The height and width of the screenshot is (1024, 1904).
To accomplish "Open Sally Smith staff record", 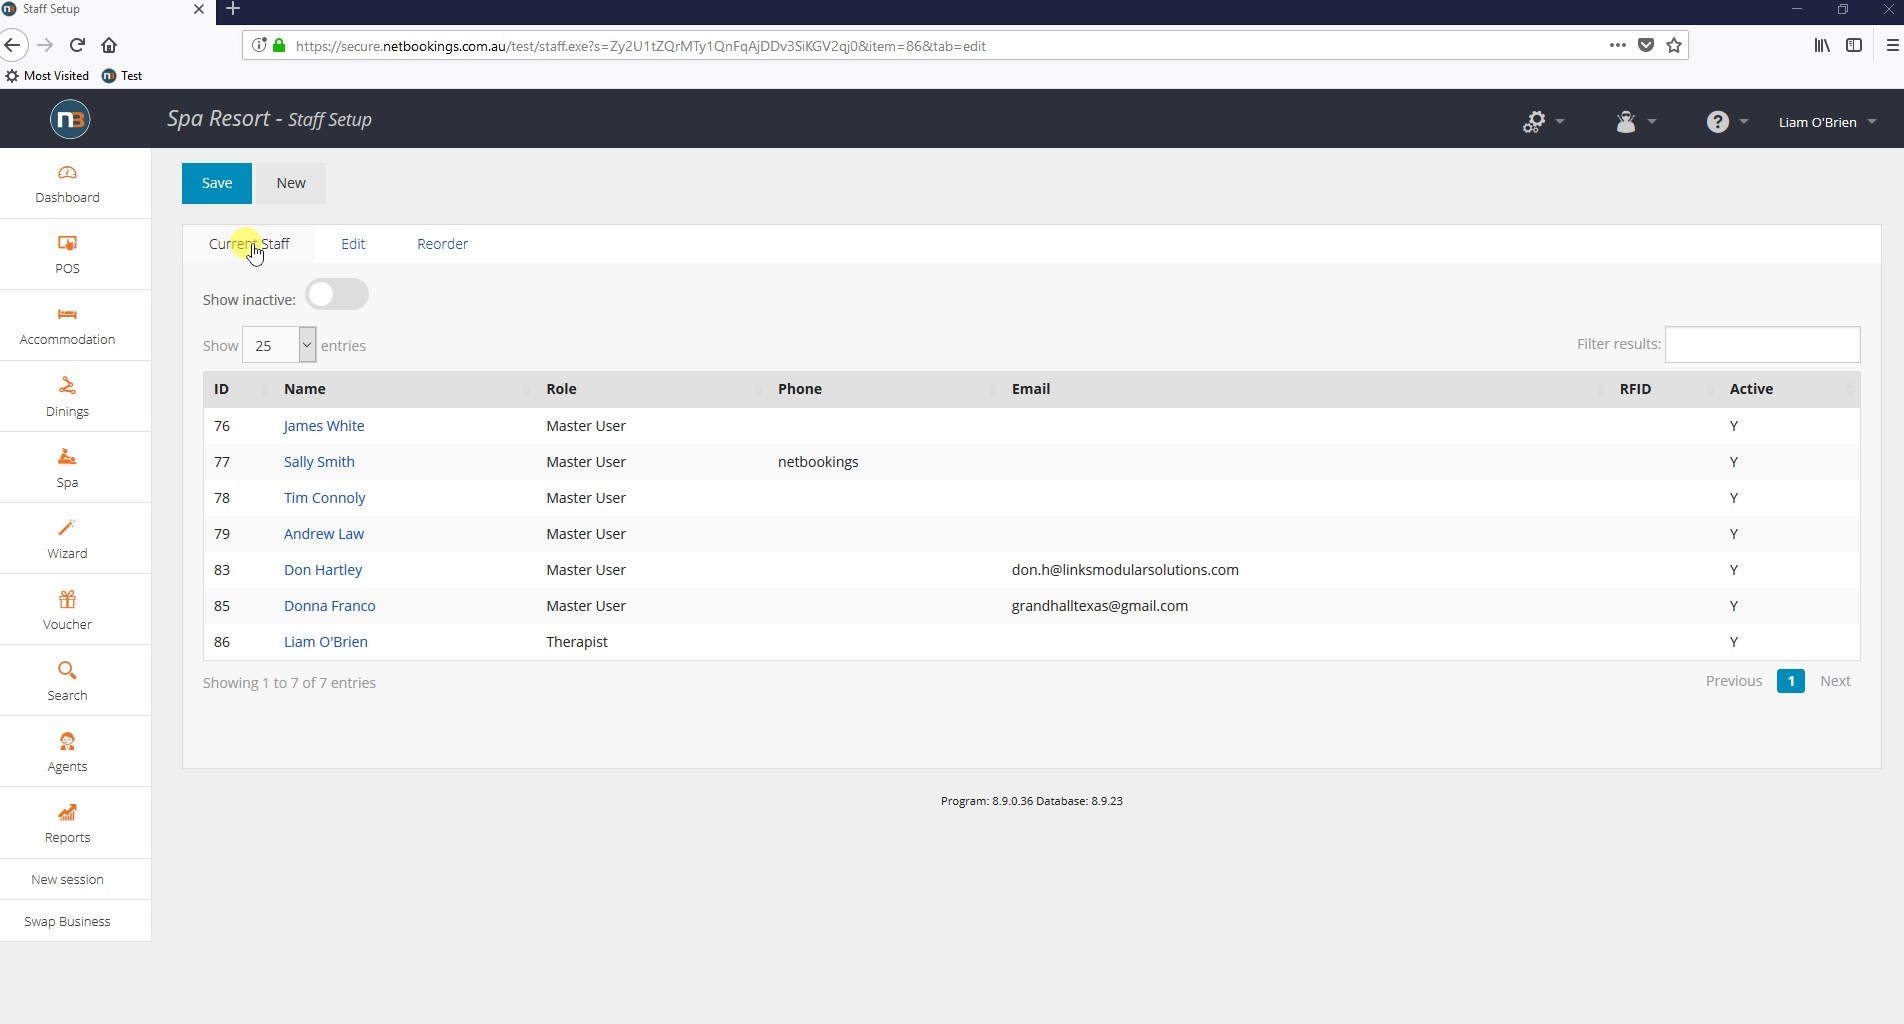I will (319, 462).
